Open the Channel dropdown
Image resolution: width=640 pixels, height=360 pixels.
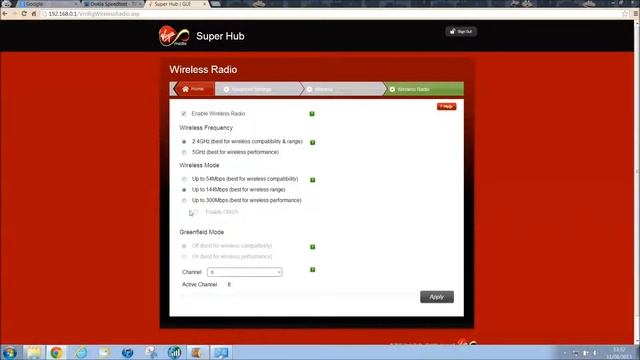(x=244, y=272)
